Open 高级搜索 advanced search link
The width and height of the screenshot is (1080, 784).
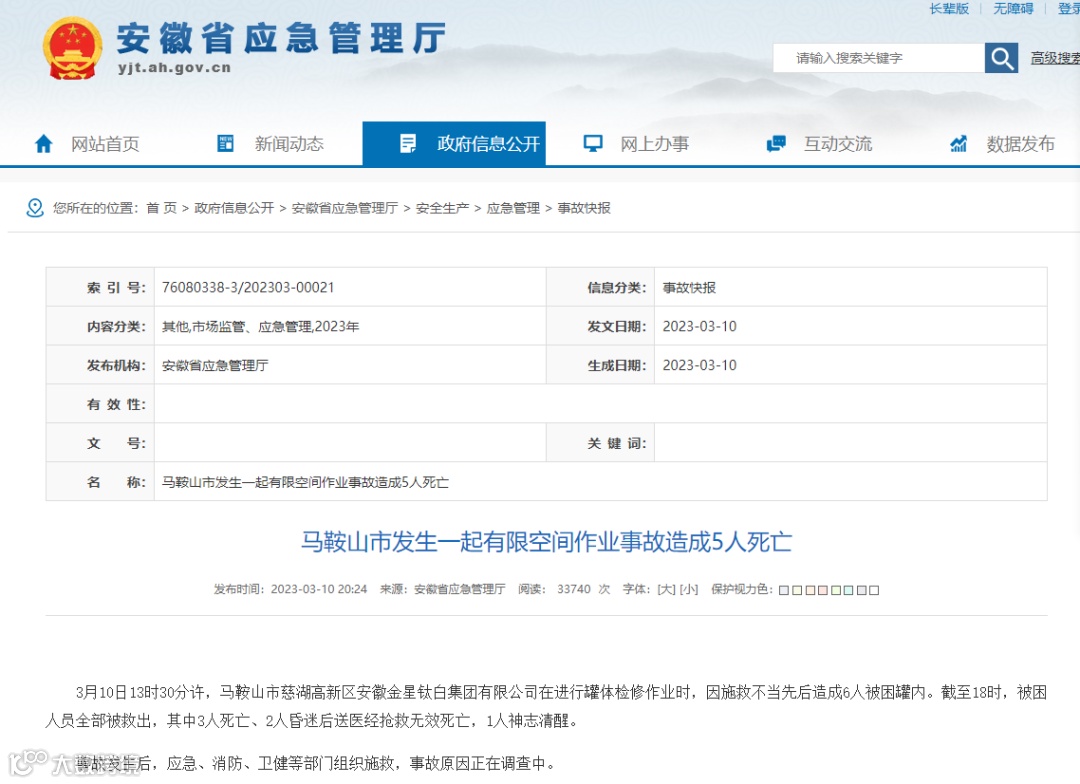click(1055, 58)
